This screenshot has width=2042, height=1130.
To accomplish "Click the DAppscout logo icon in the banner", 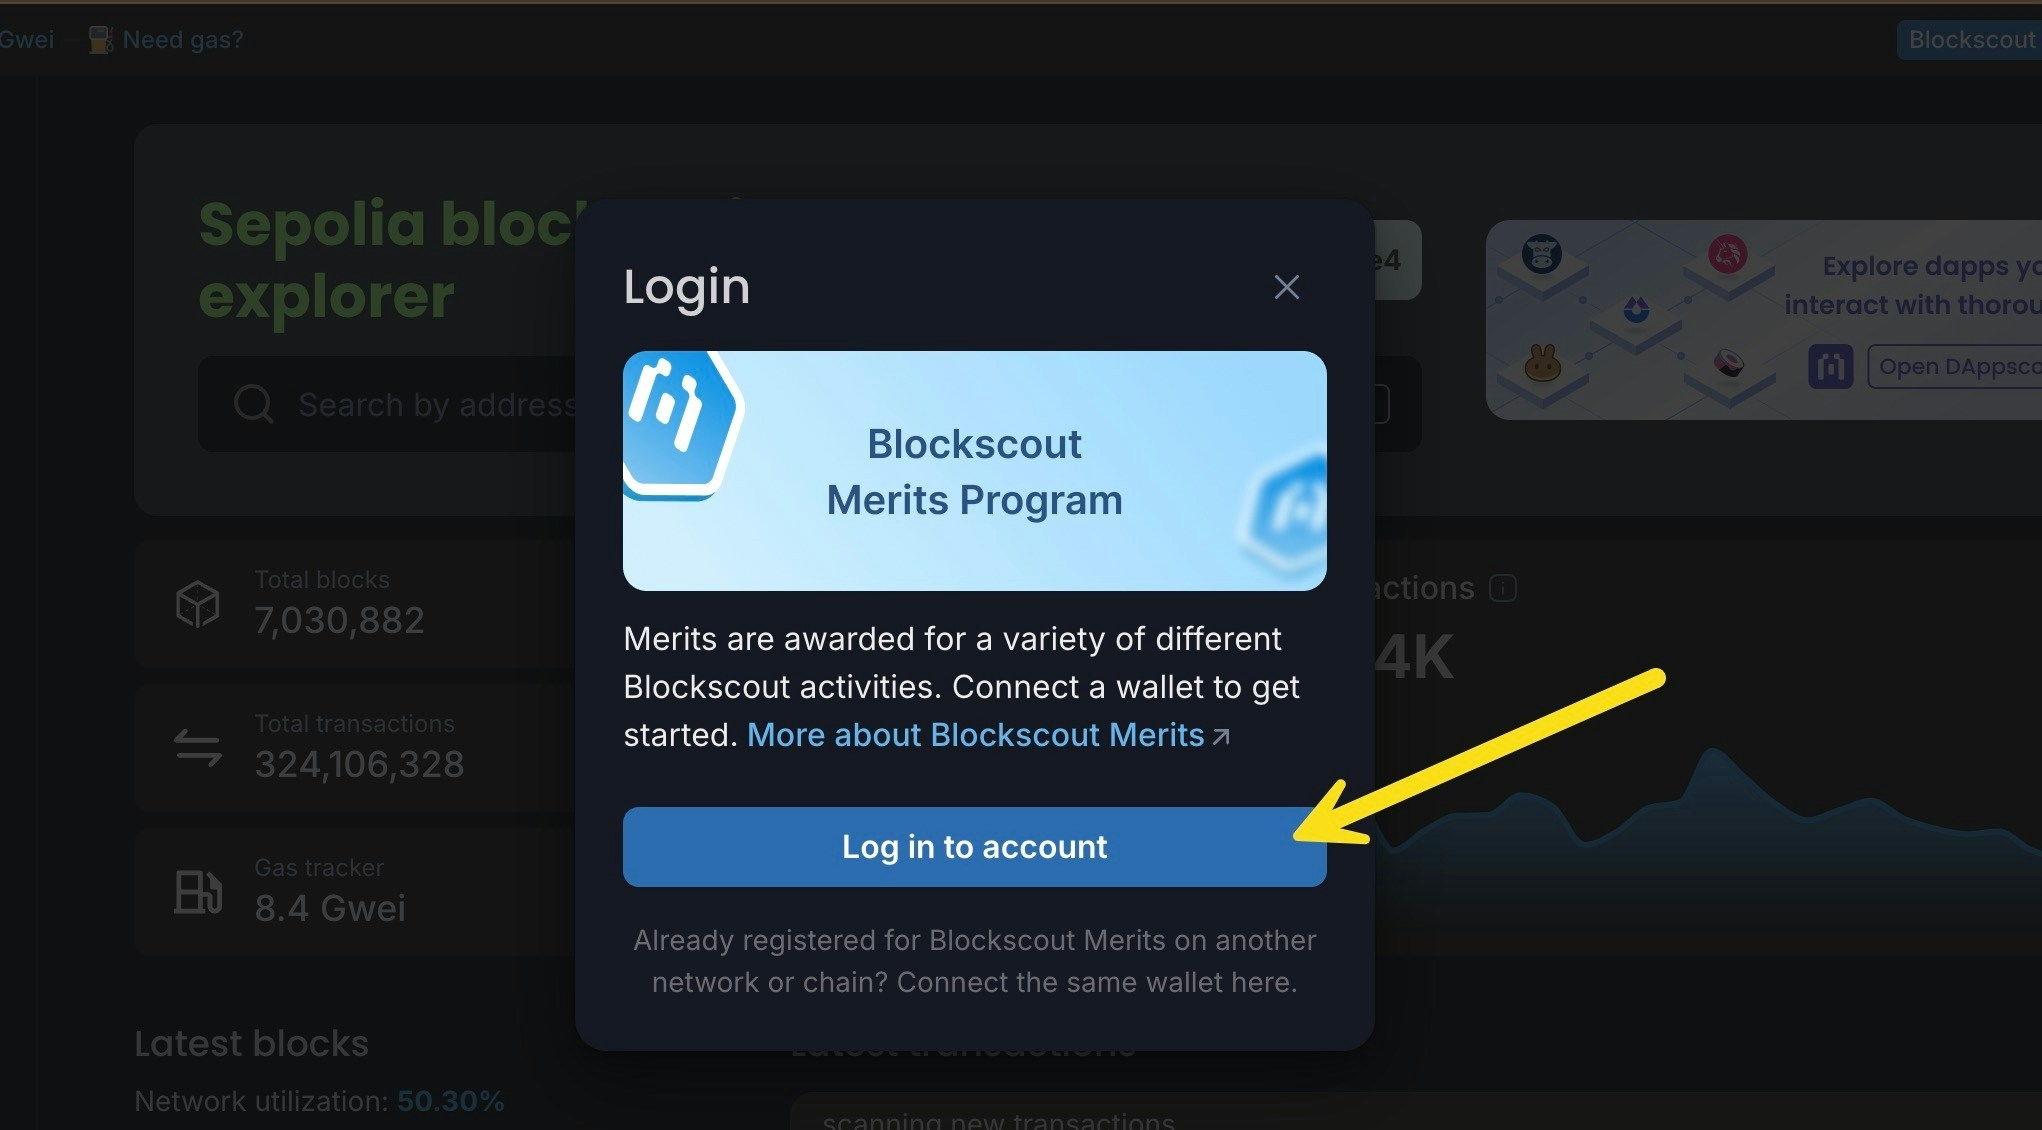I will [x=1830, y=367].
